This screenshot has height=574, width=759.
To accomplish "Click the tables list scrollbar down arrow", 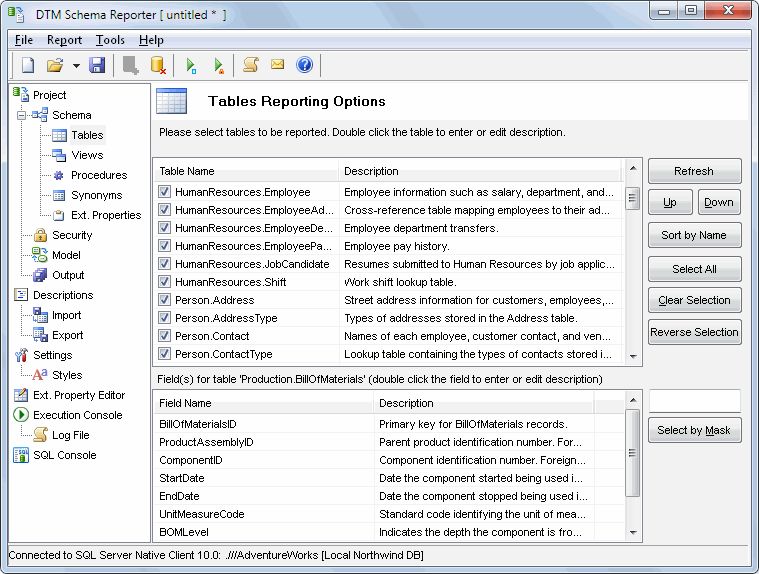I will point(632,355).
